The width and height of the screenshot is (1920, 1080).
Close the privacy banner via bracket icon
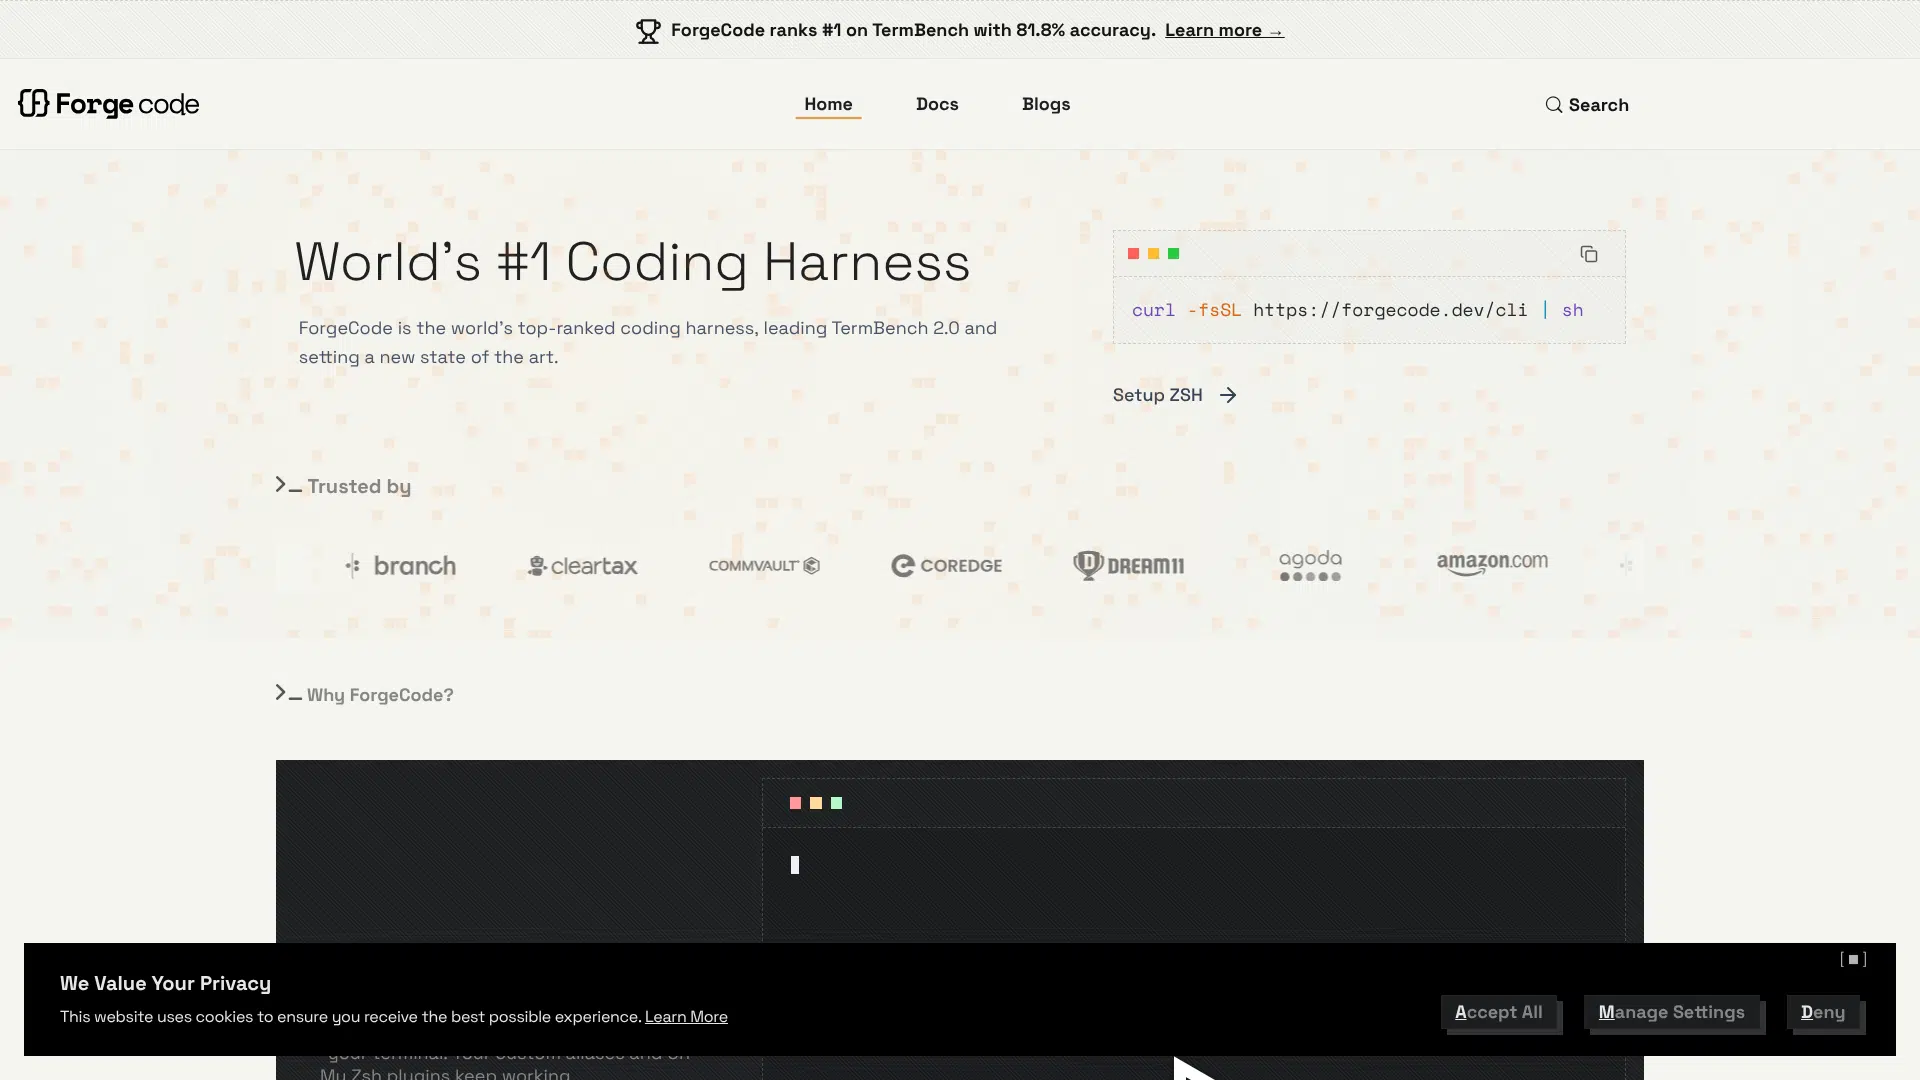coord(1853,959)
